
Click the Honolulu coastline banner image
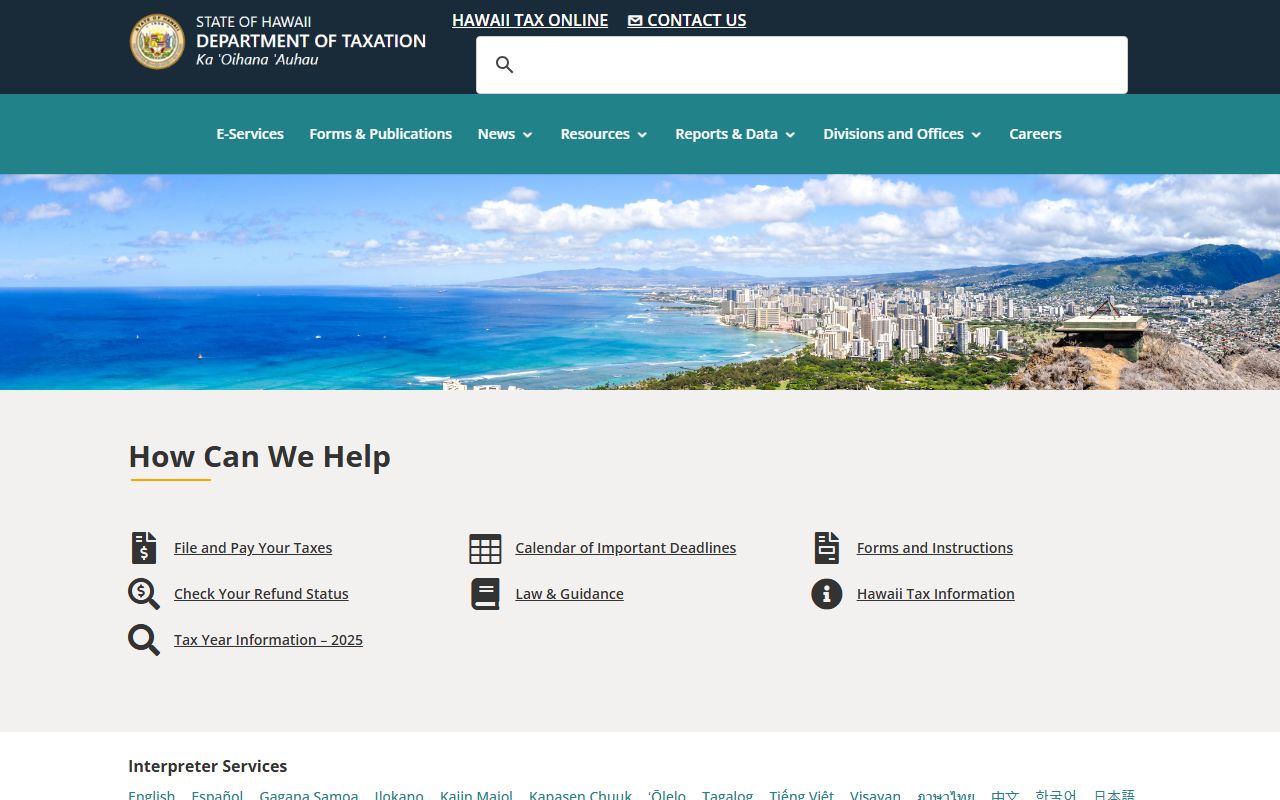(x=640, y=282)
